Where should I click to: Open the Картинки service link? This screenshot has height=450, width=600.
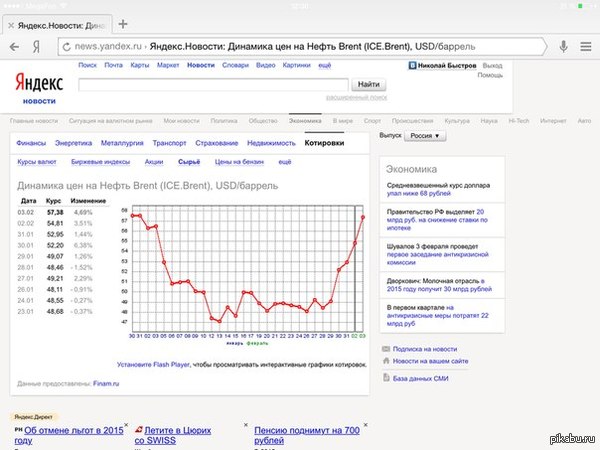[x=297, y=65]
